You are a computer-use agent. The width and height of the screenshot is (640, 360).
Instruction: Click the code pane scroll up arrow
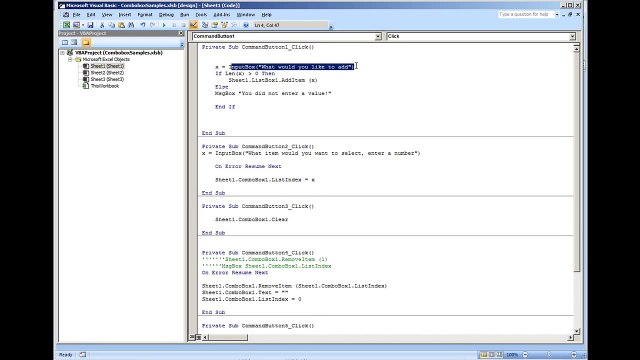(576, 49)
